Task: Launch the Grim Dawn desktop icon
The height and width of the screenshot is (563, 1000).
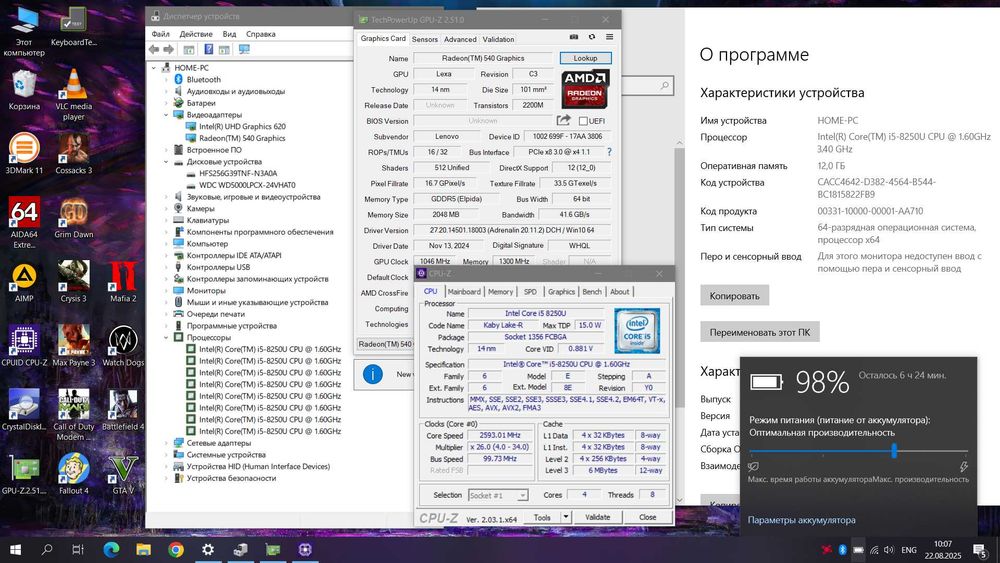Action: 73,217
